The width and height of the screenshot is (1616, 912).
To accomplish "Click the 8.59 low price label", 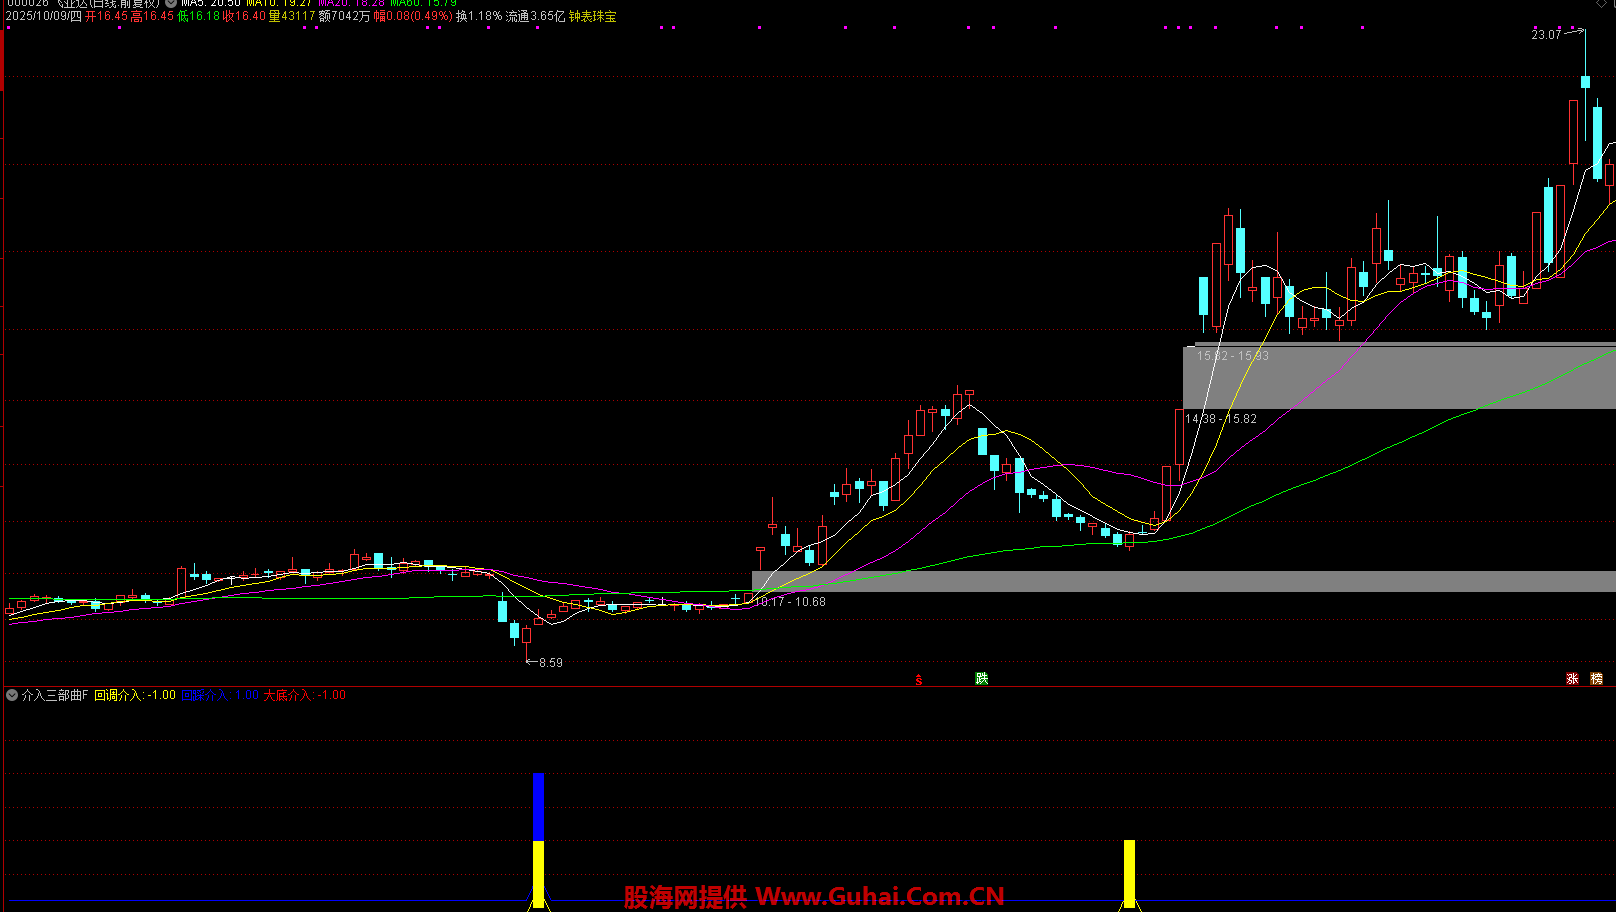I will pos(550,663).
